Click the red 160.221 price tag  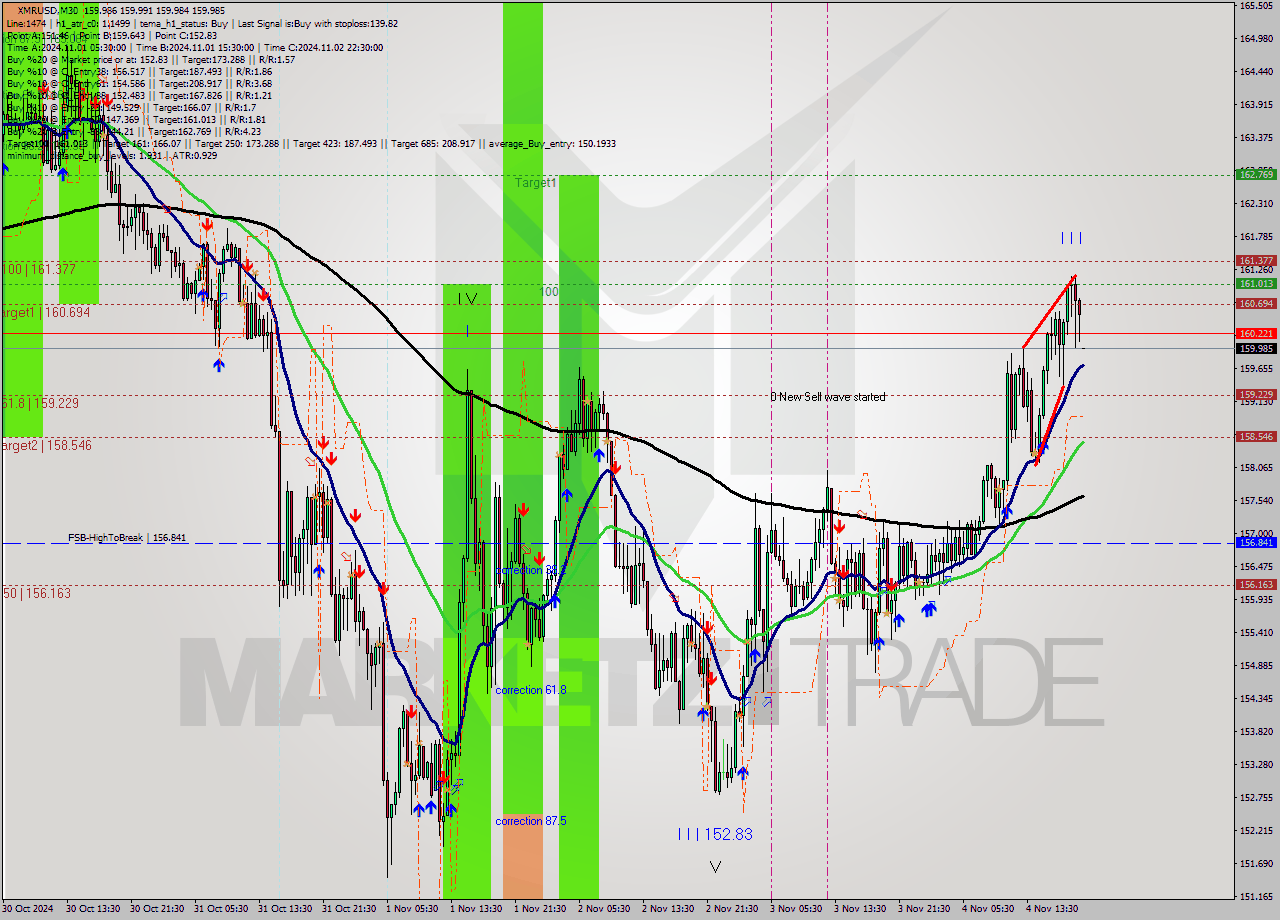click(x=1256, y=333)
